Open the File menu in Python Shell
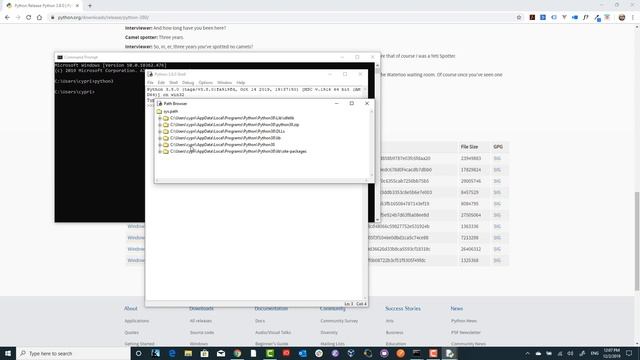The height and width of the screenshot is (360, 640). point(150,82)
